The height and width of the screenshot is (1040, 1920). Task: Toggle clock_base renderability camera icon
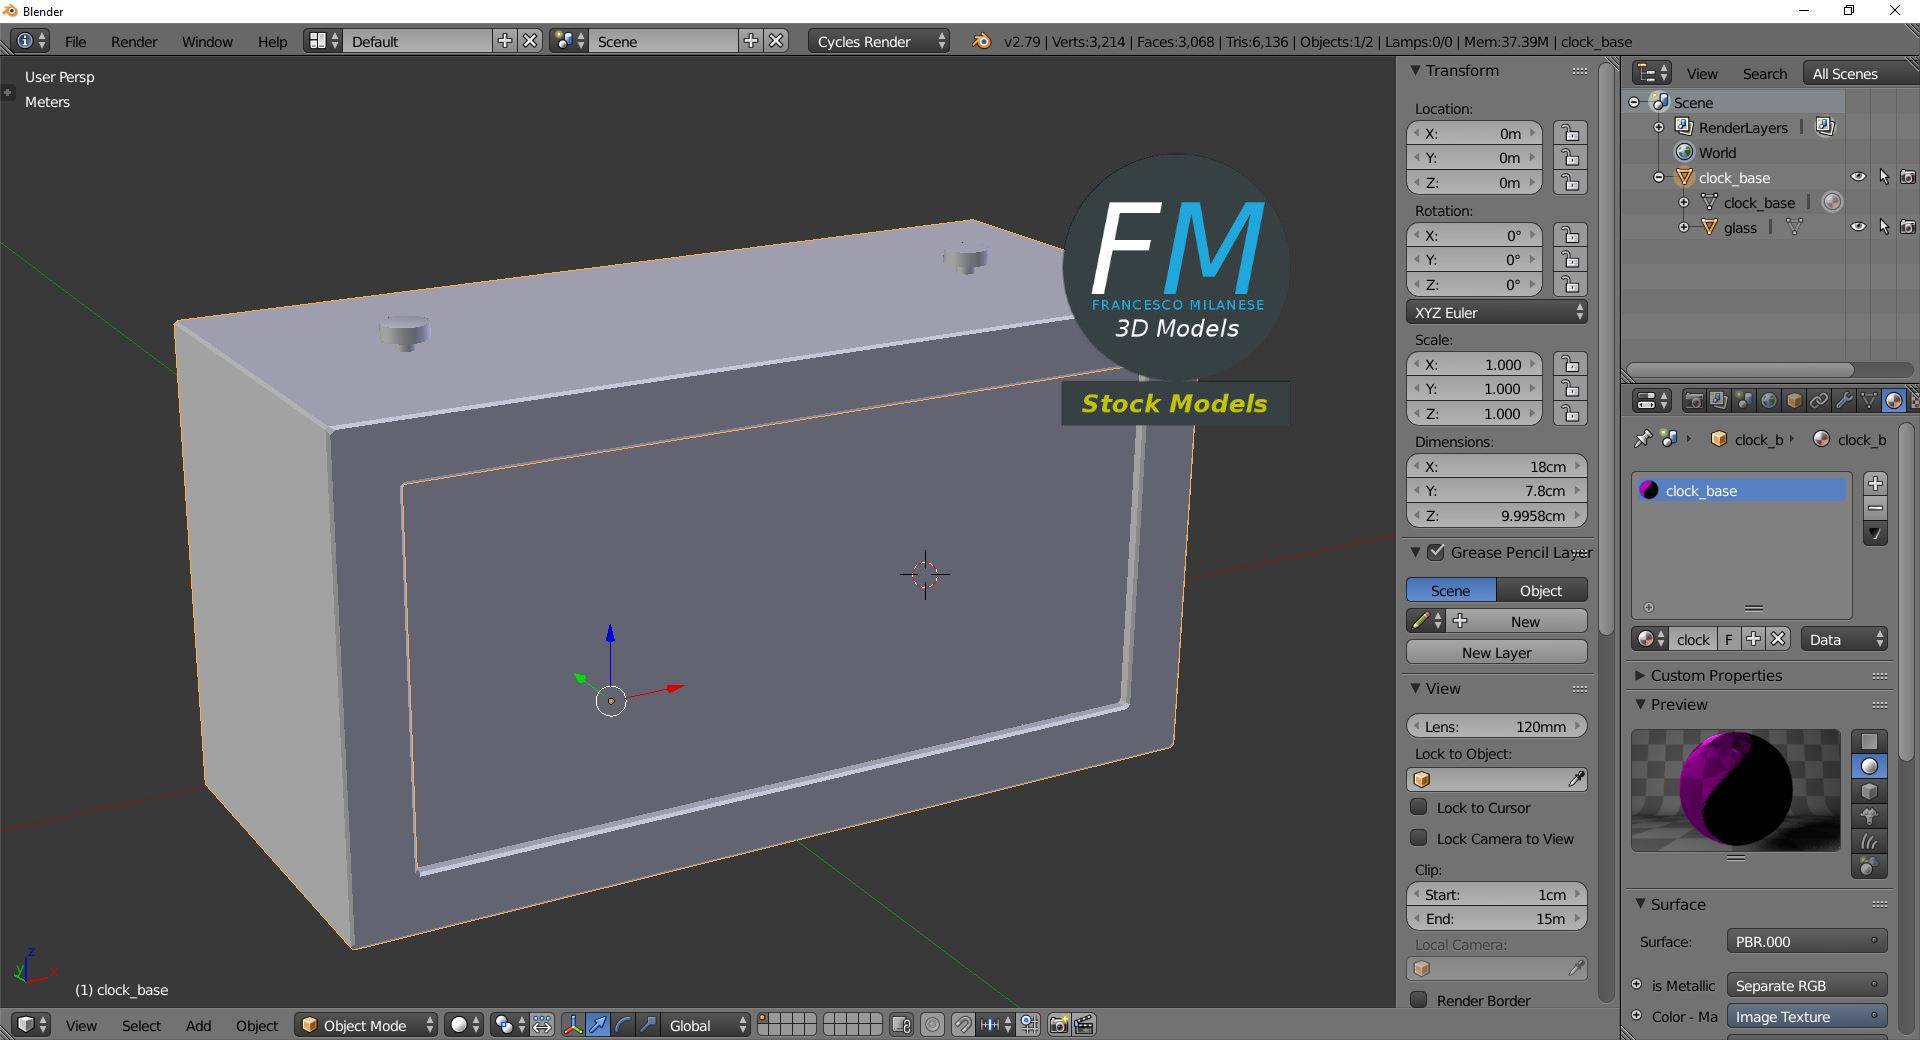coord(1908,177)
